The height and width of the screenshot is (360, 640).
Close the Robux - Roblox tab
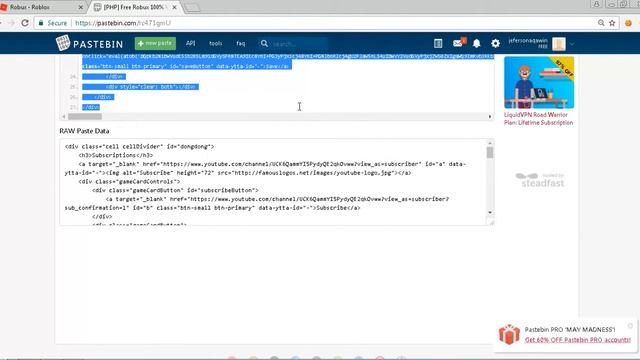point(80,7)
